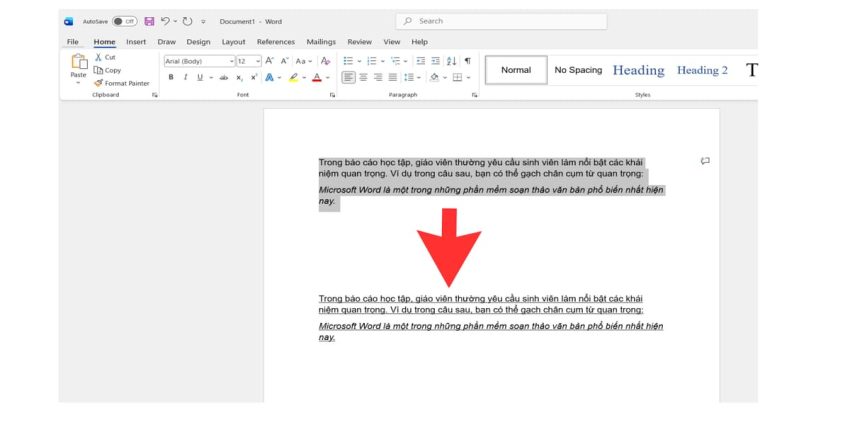Open the Help tab

[419, 42]
